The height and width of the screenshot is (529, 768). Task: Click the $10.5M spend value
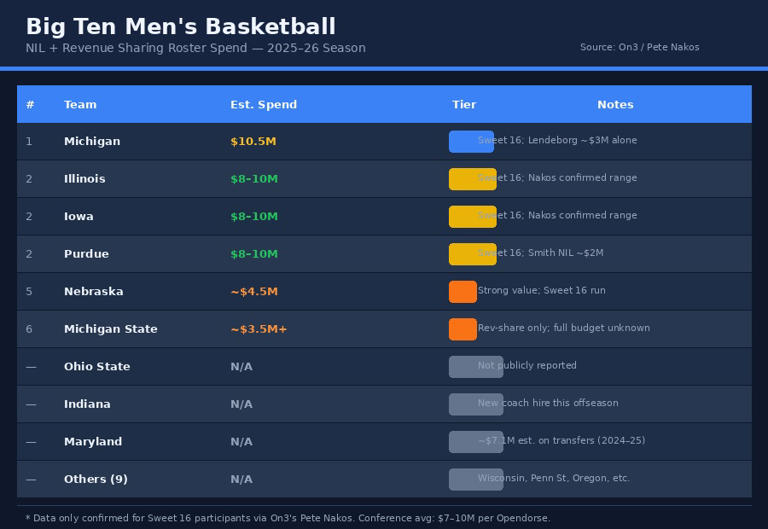(253, 142)
